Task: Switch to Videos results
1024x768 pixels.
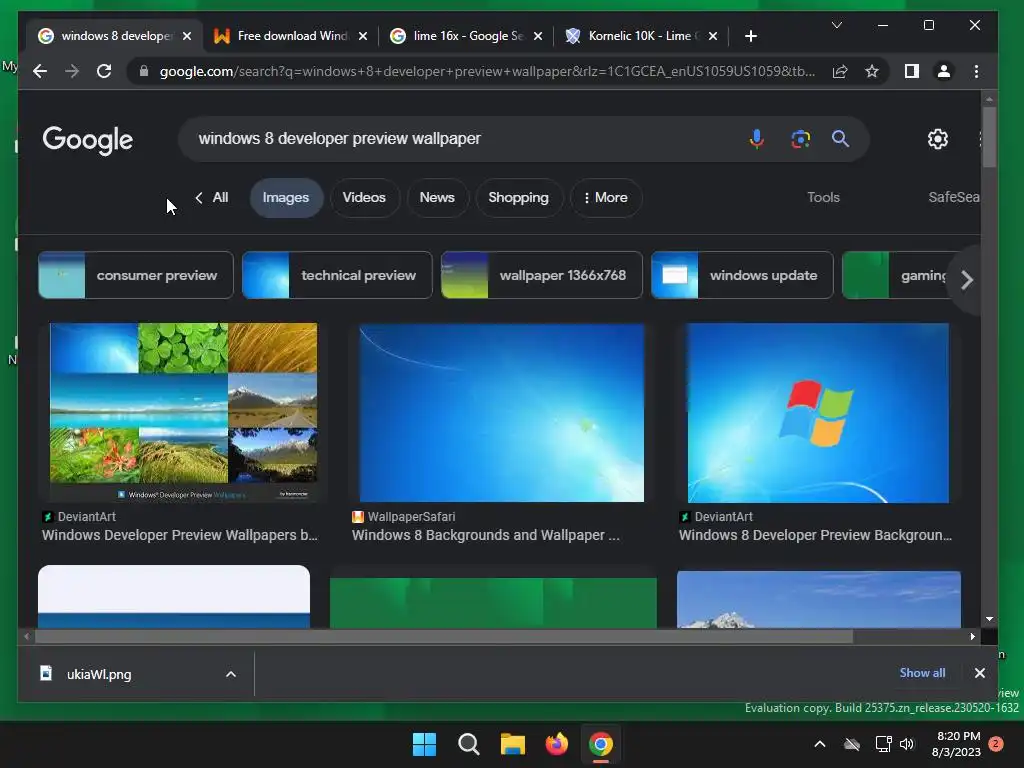Action: pos(364,197)
